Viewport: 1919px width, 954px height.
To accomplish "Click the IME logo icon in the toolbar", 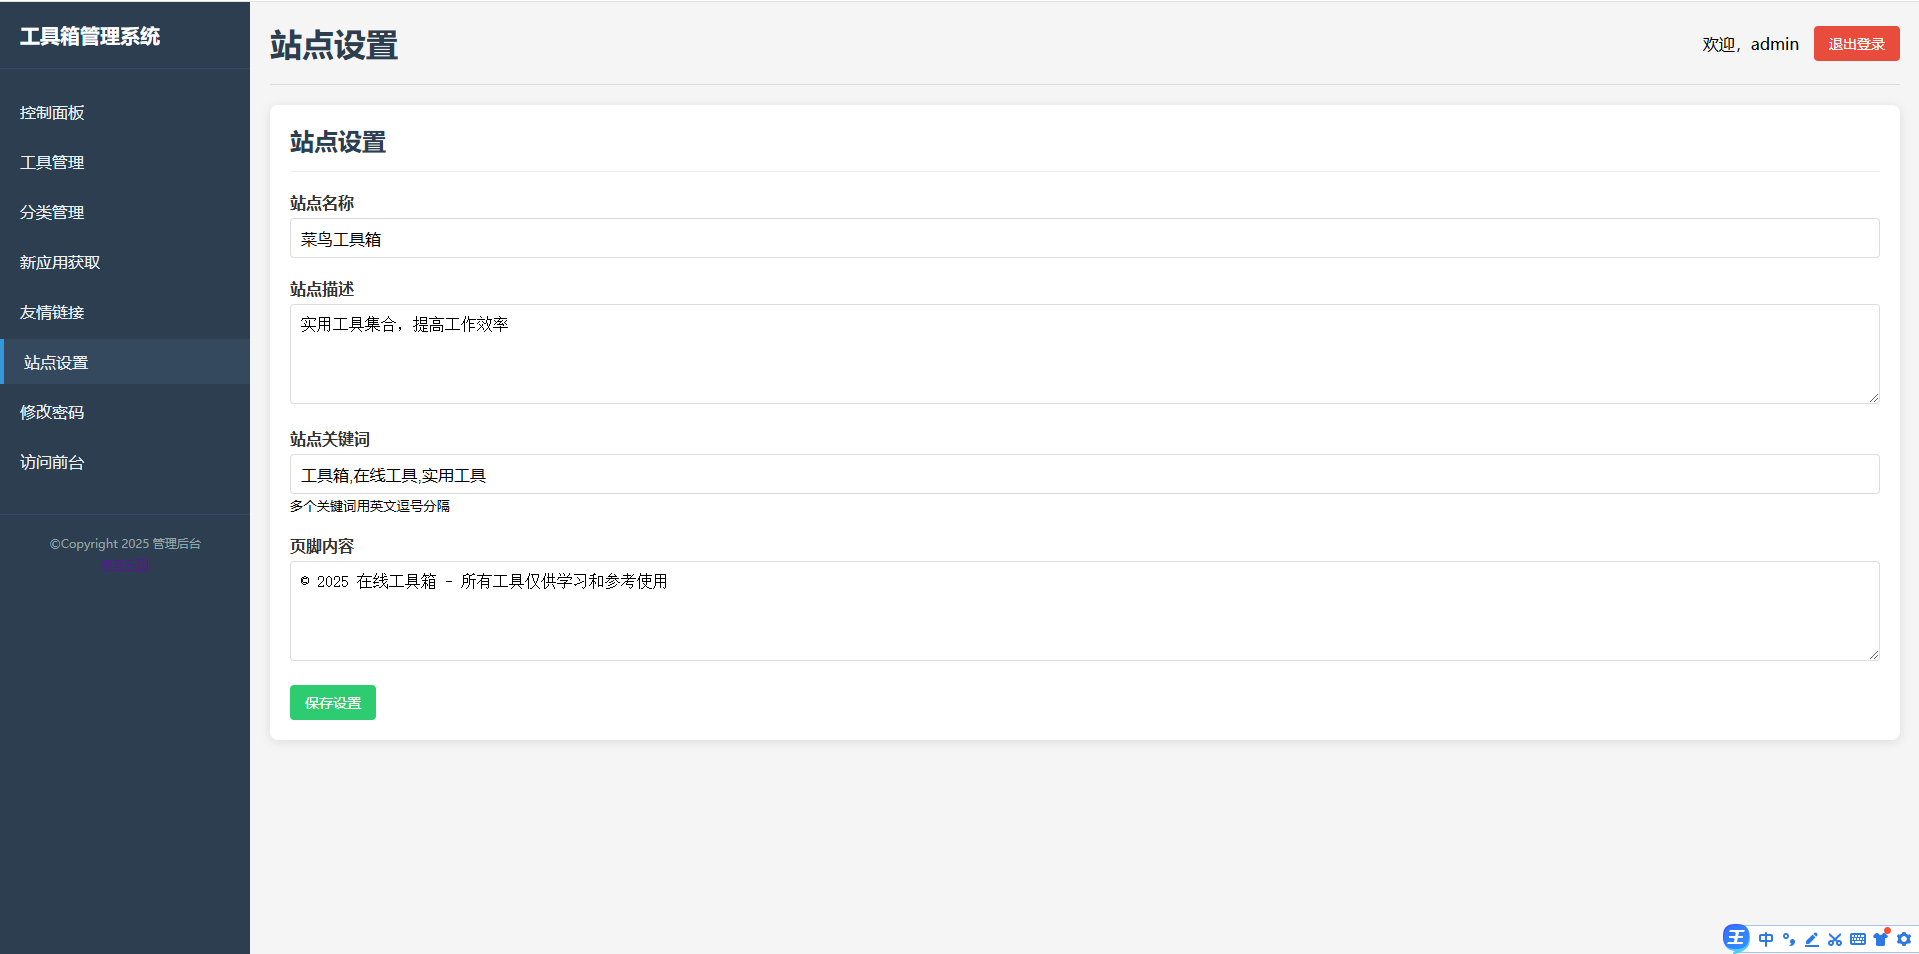I will pos(1736,938).
